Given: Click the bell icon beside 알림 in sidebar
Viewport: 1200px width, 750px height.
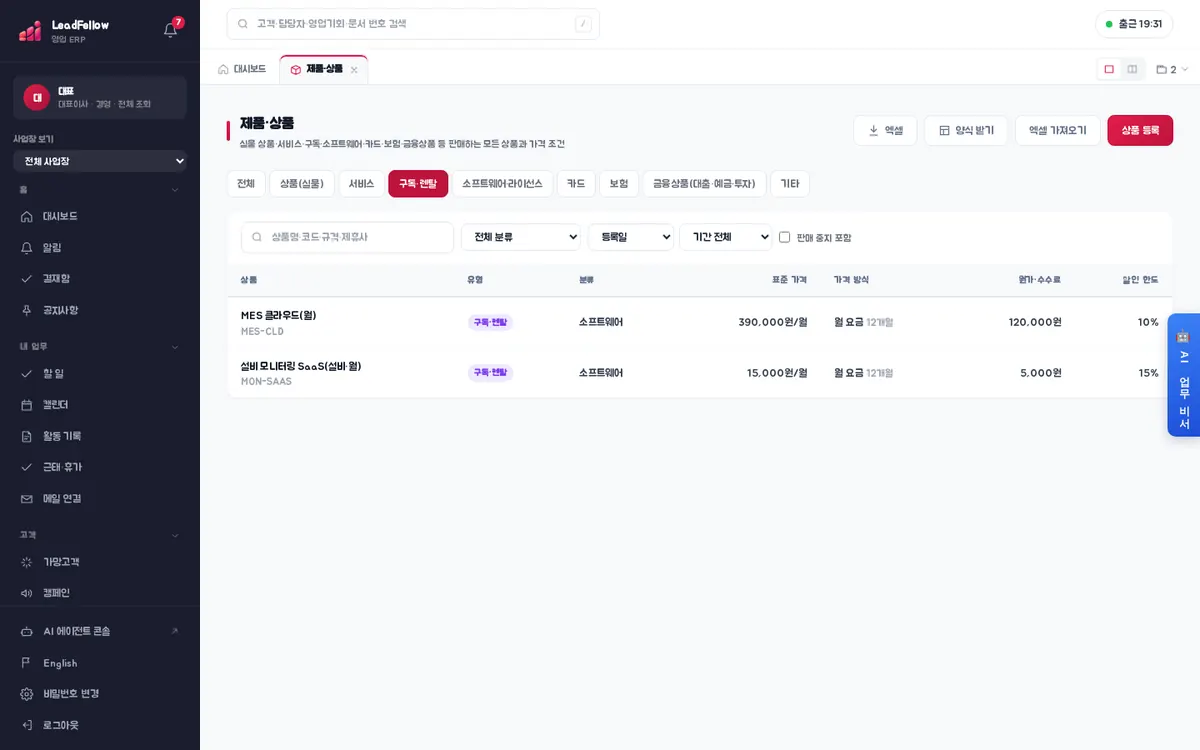Looking at the screenshot, I should coord(27,247).
